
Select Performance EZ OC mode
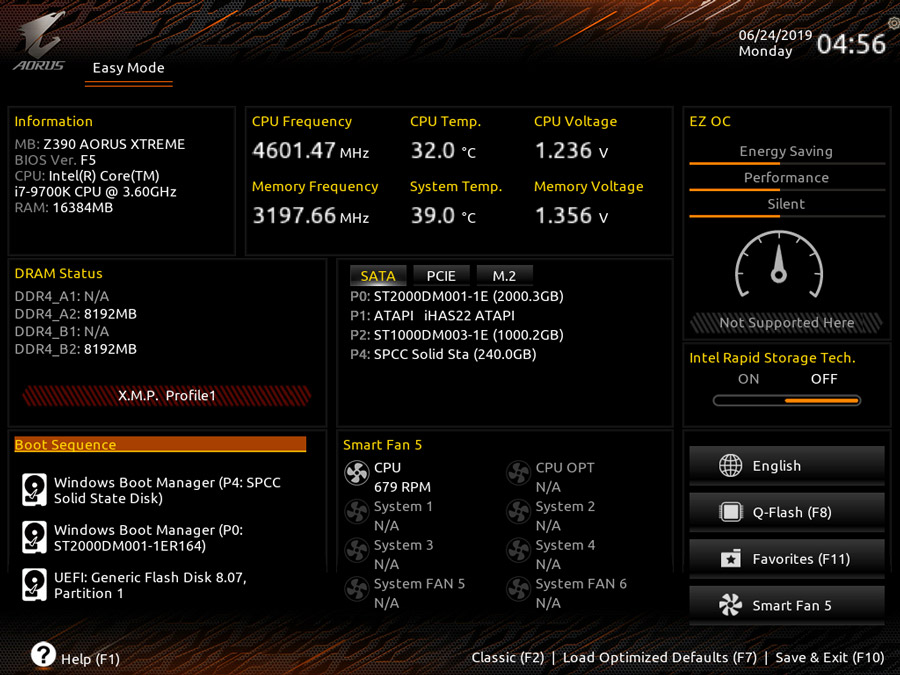click(786, 179)
